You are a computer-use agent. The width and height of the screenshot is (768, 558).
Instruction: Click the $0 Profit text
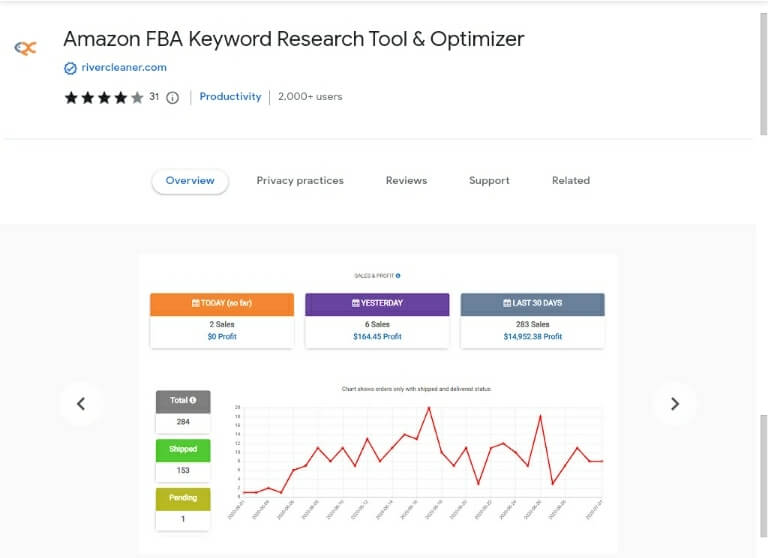tap(222, 337)
